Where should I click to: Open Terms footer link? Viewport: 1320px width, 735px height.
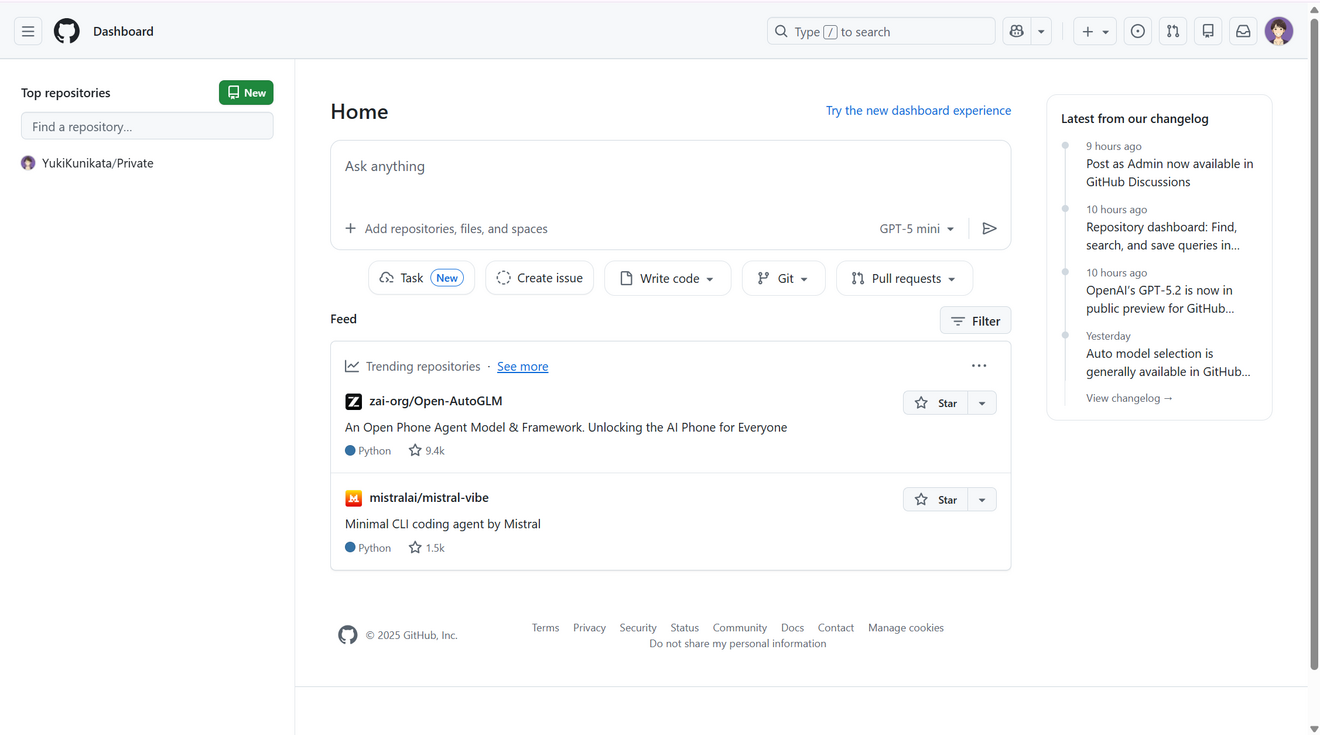[545, 628]
